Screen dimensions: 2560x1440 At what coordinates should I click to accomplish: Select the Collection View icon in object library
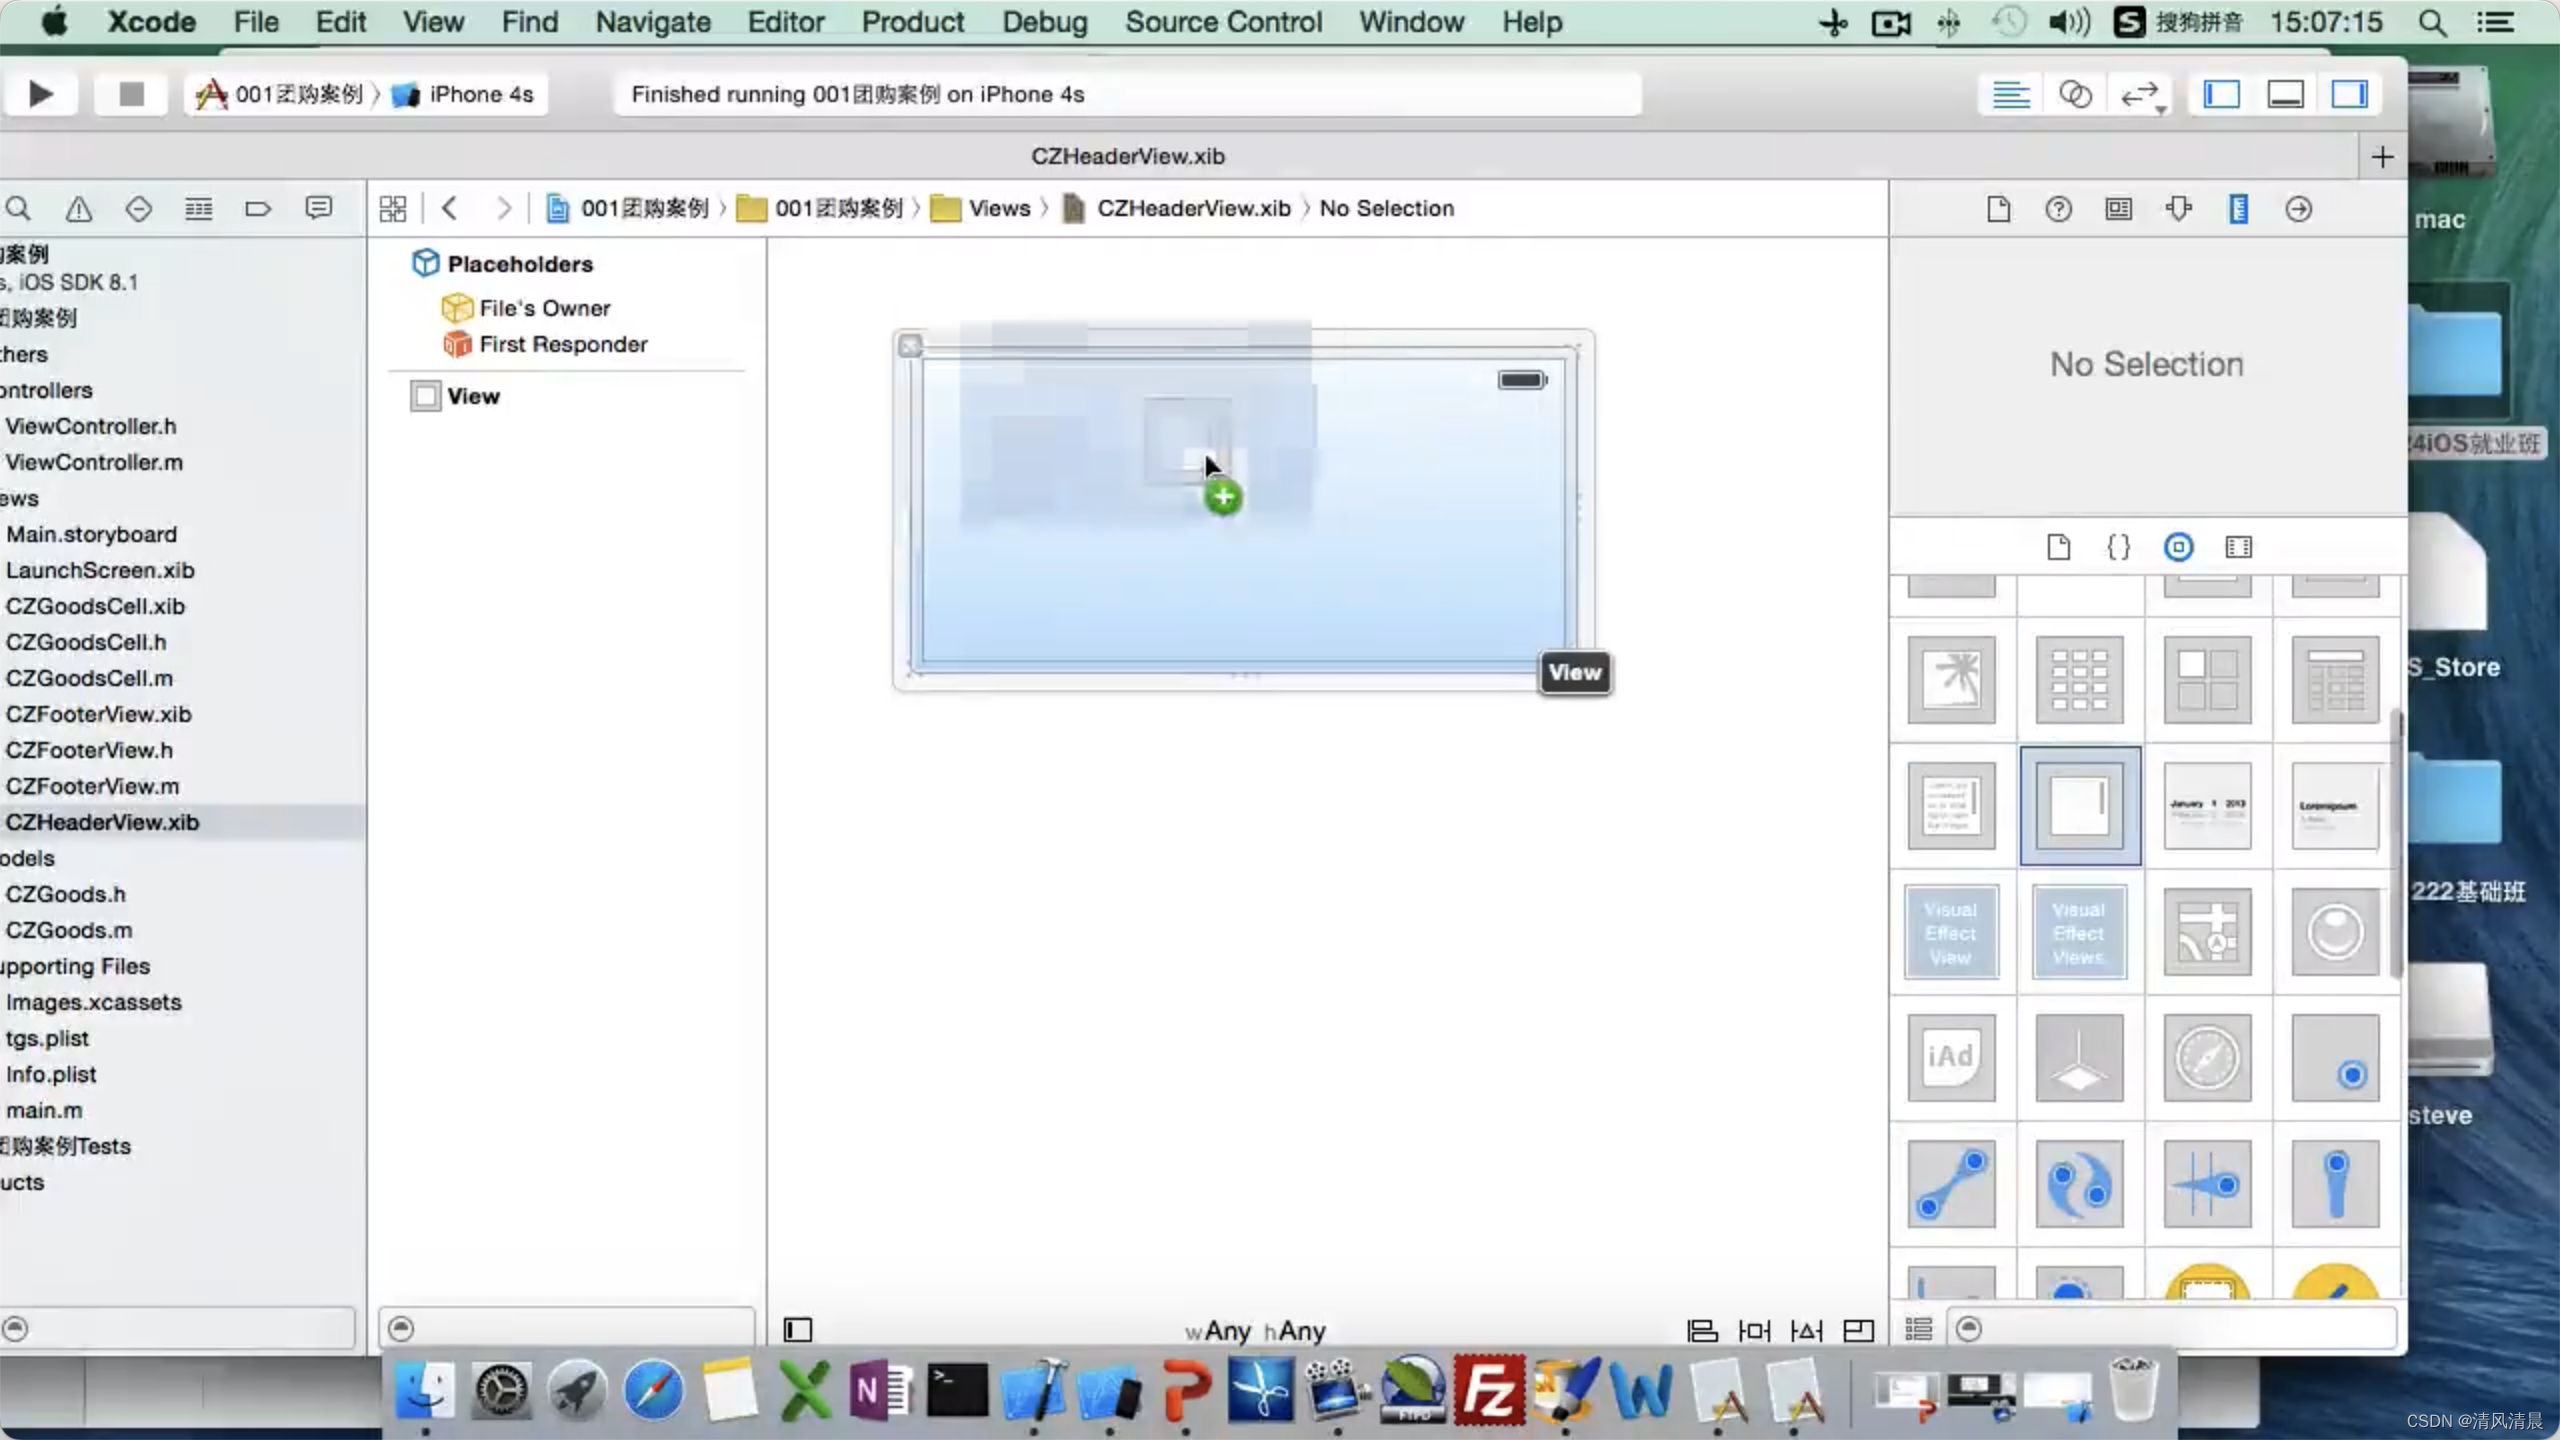pyautogui.click(x=2080, y=679)
